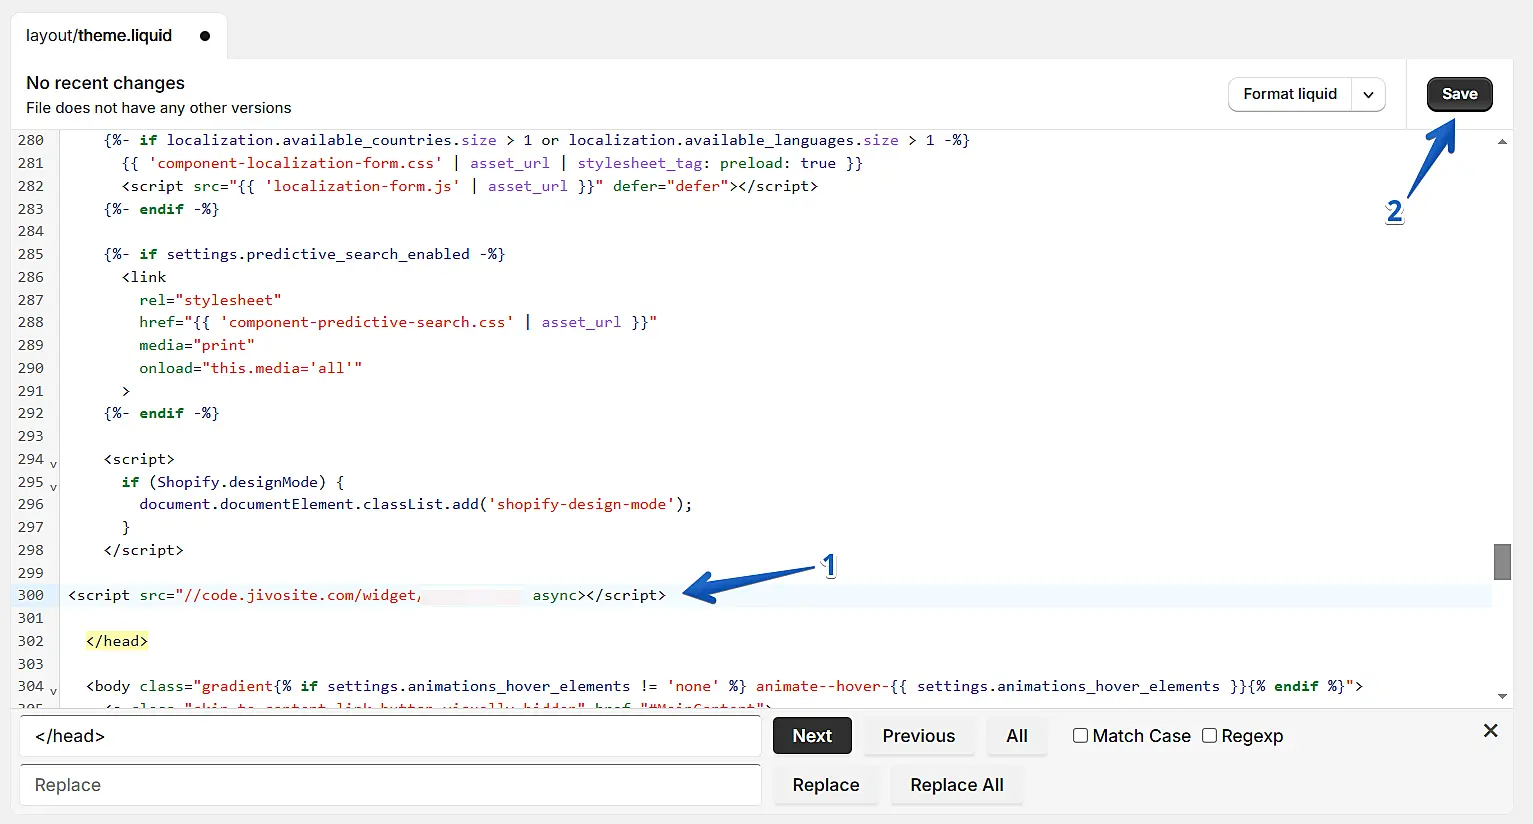
Task: Click the All matches button
Action: tap(1016, 736)
